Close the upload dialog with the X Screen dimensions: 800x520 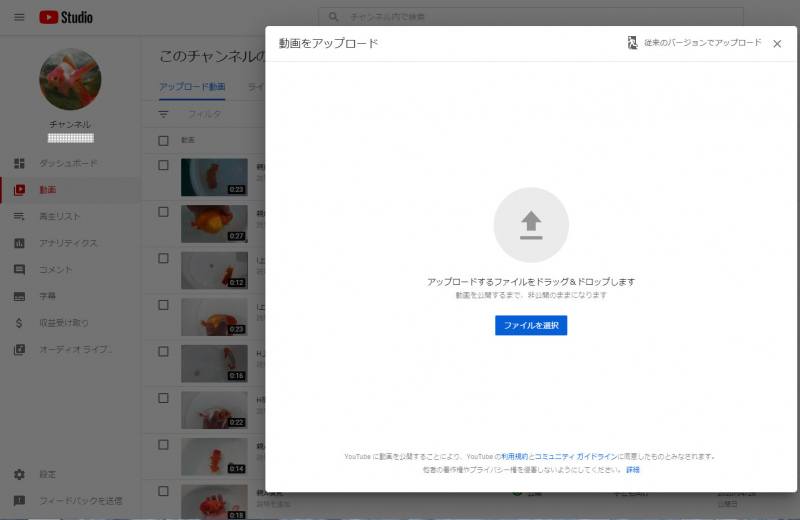click(777, 44)
